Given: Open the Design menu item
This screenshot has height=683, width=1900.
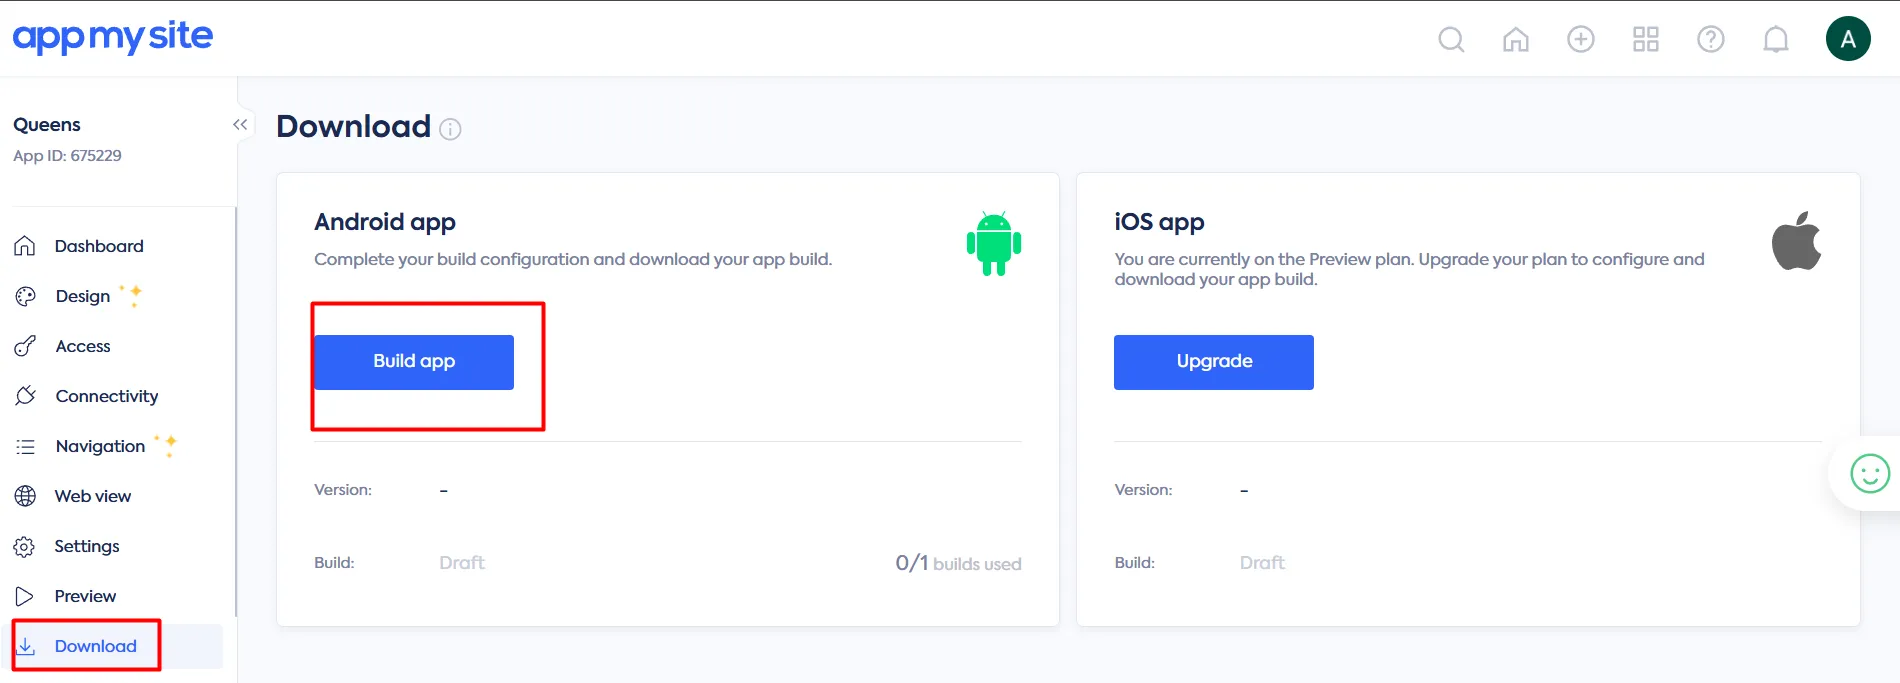Looking at the screenshot, I should point(83,296).
